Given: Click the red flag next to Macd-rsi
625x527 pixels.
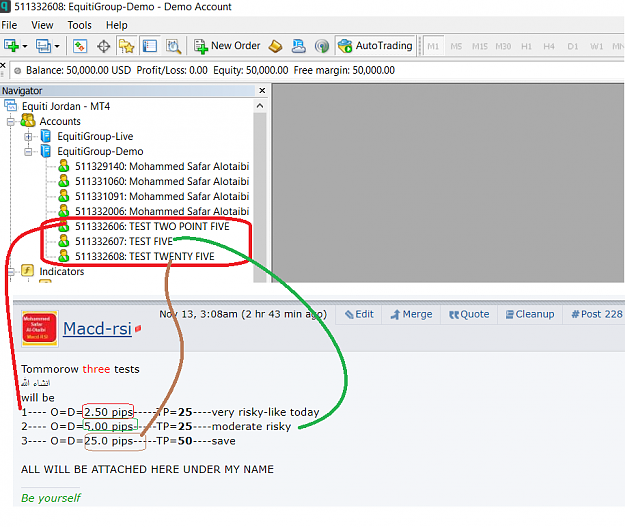Looking at the screenshot, I should coord(138,329).
